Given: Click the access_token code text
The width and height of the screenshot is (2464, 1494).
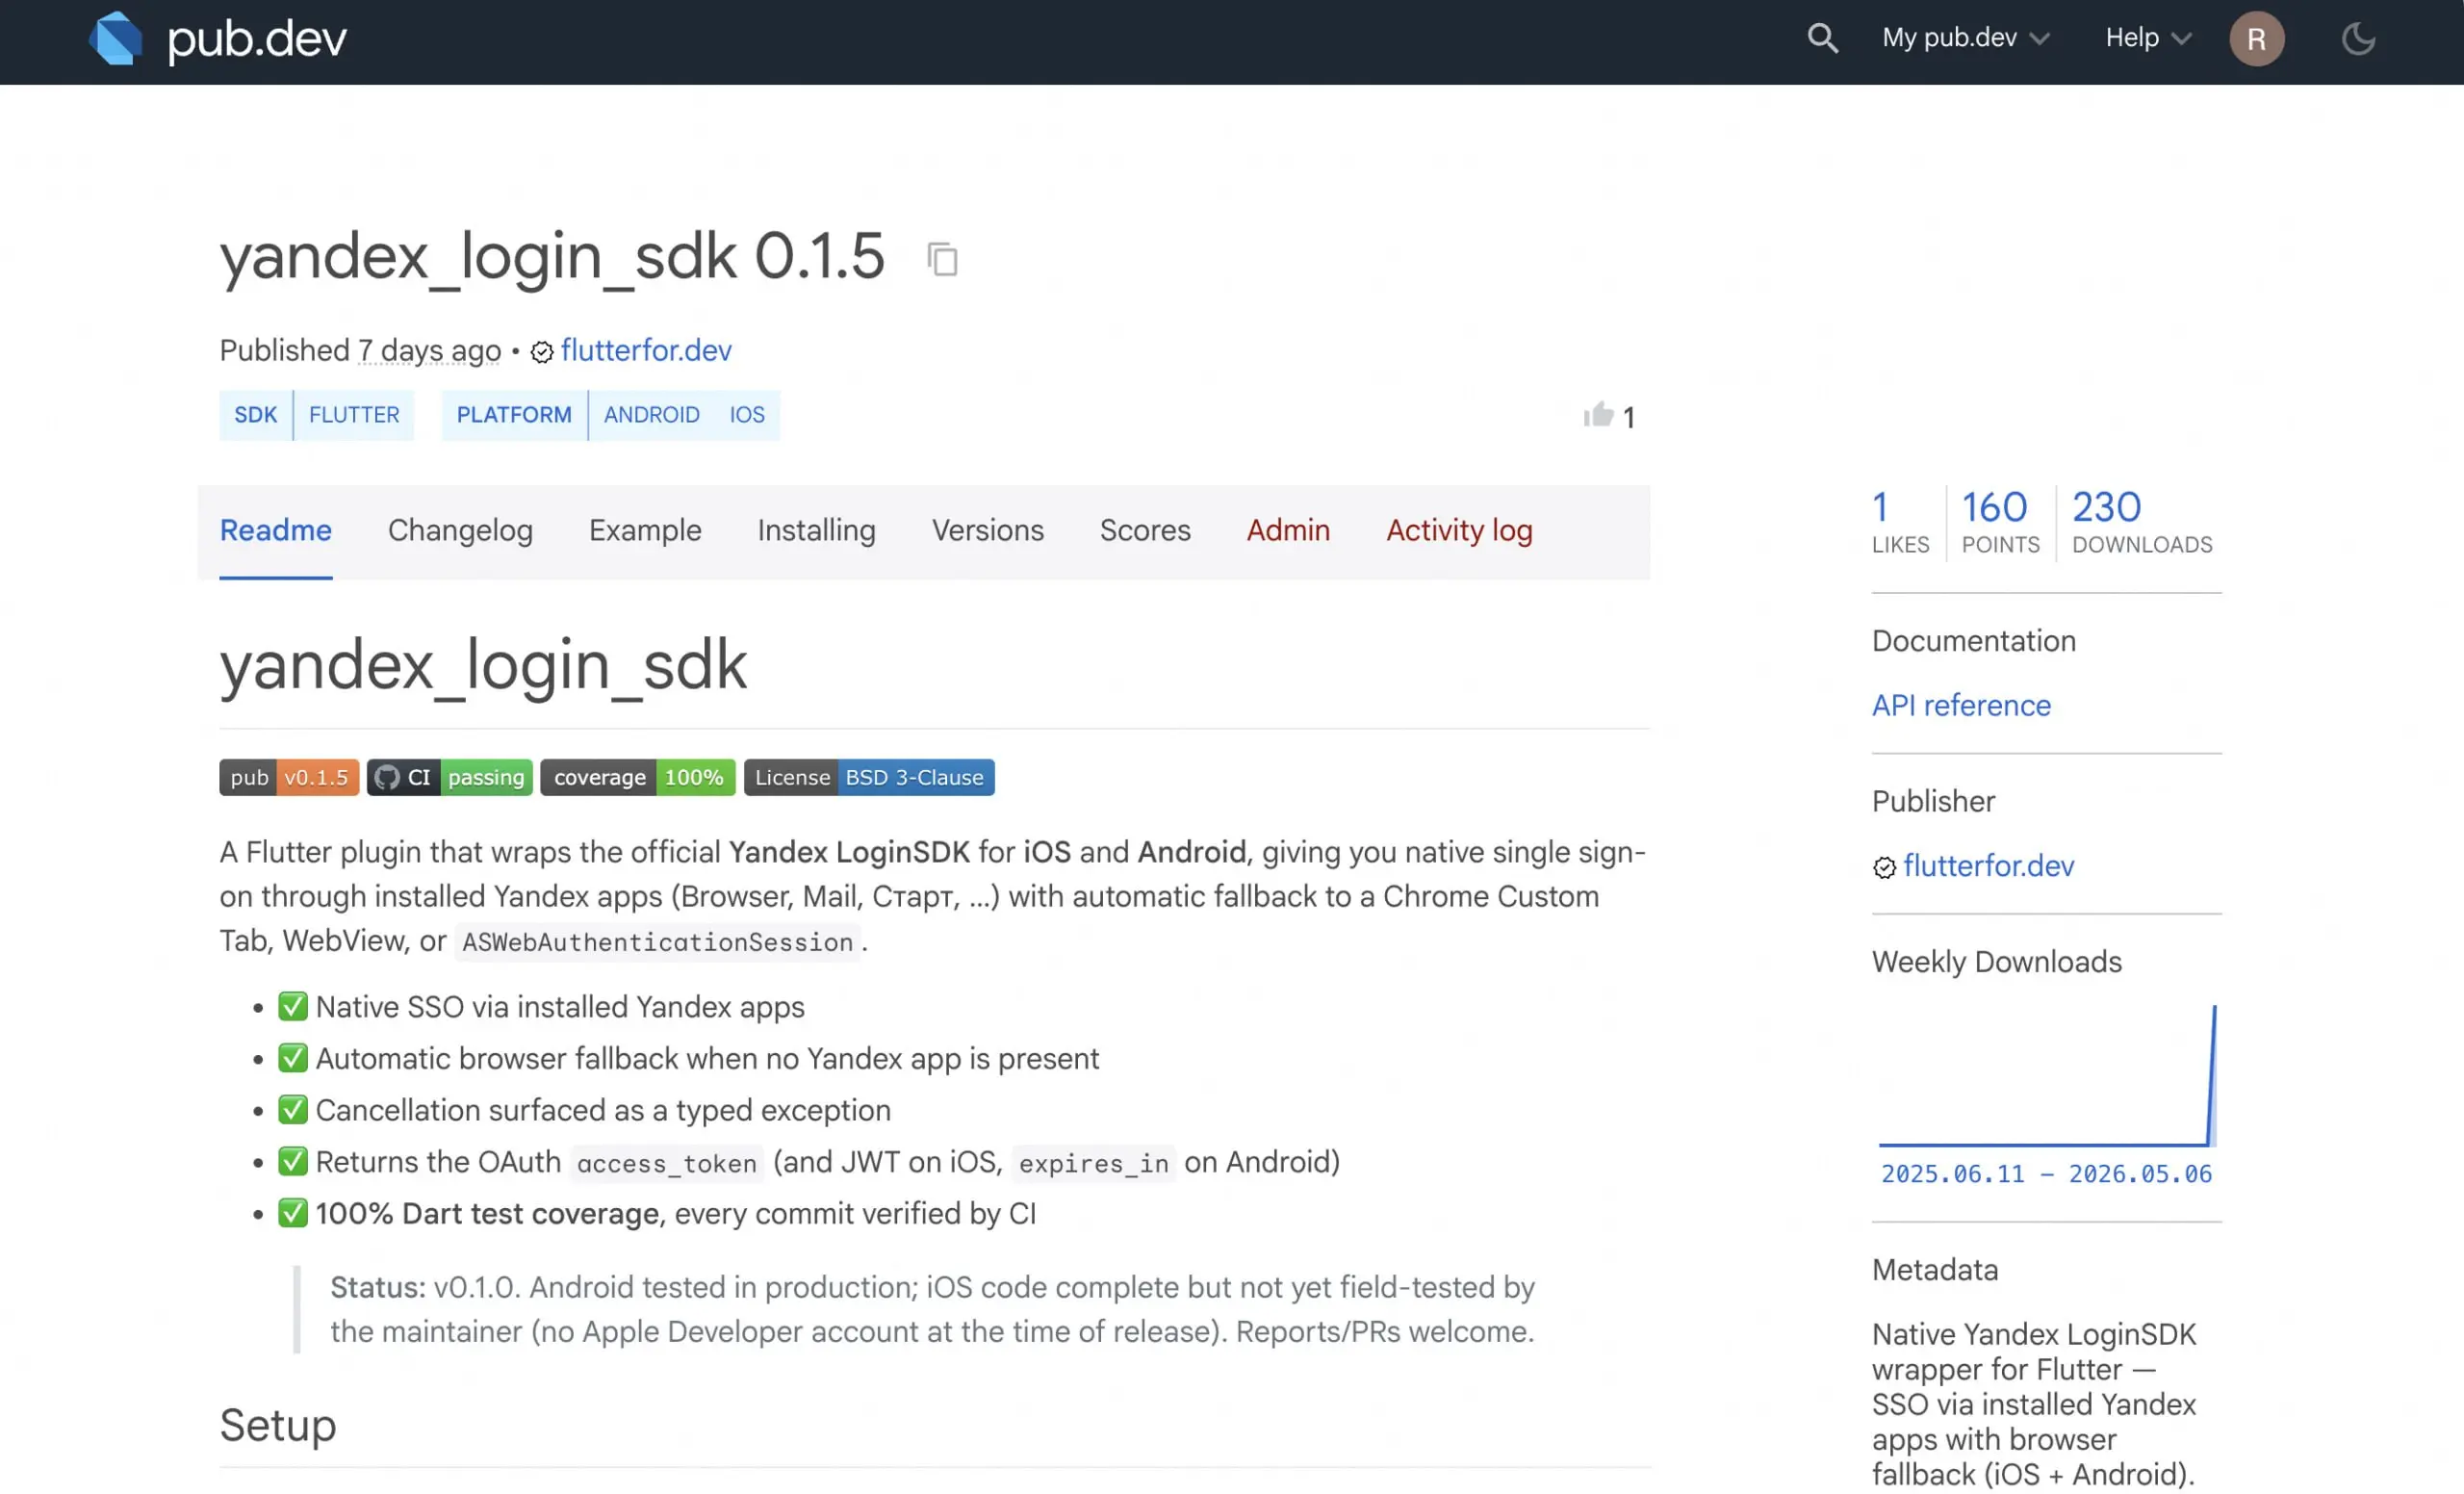Looking at the screenshot, I should coord(667,1164).
